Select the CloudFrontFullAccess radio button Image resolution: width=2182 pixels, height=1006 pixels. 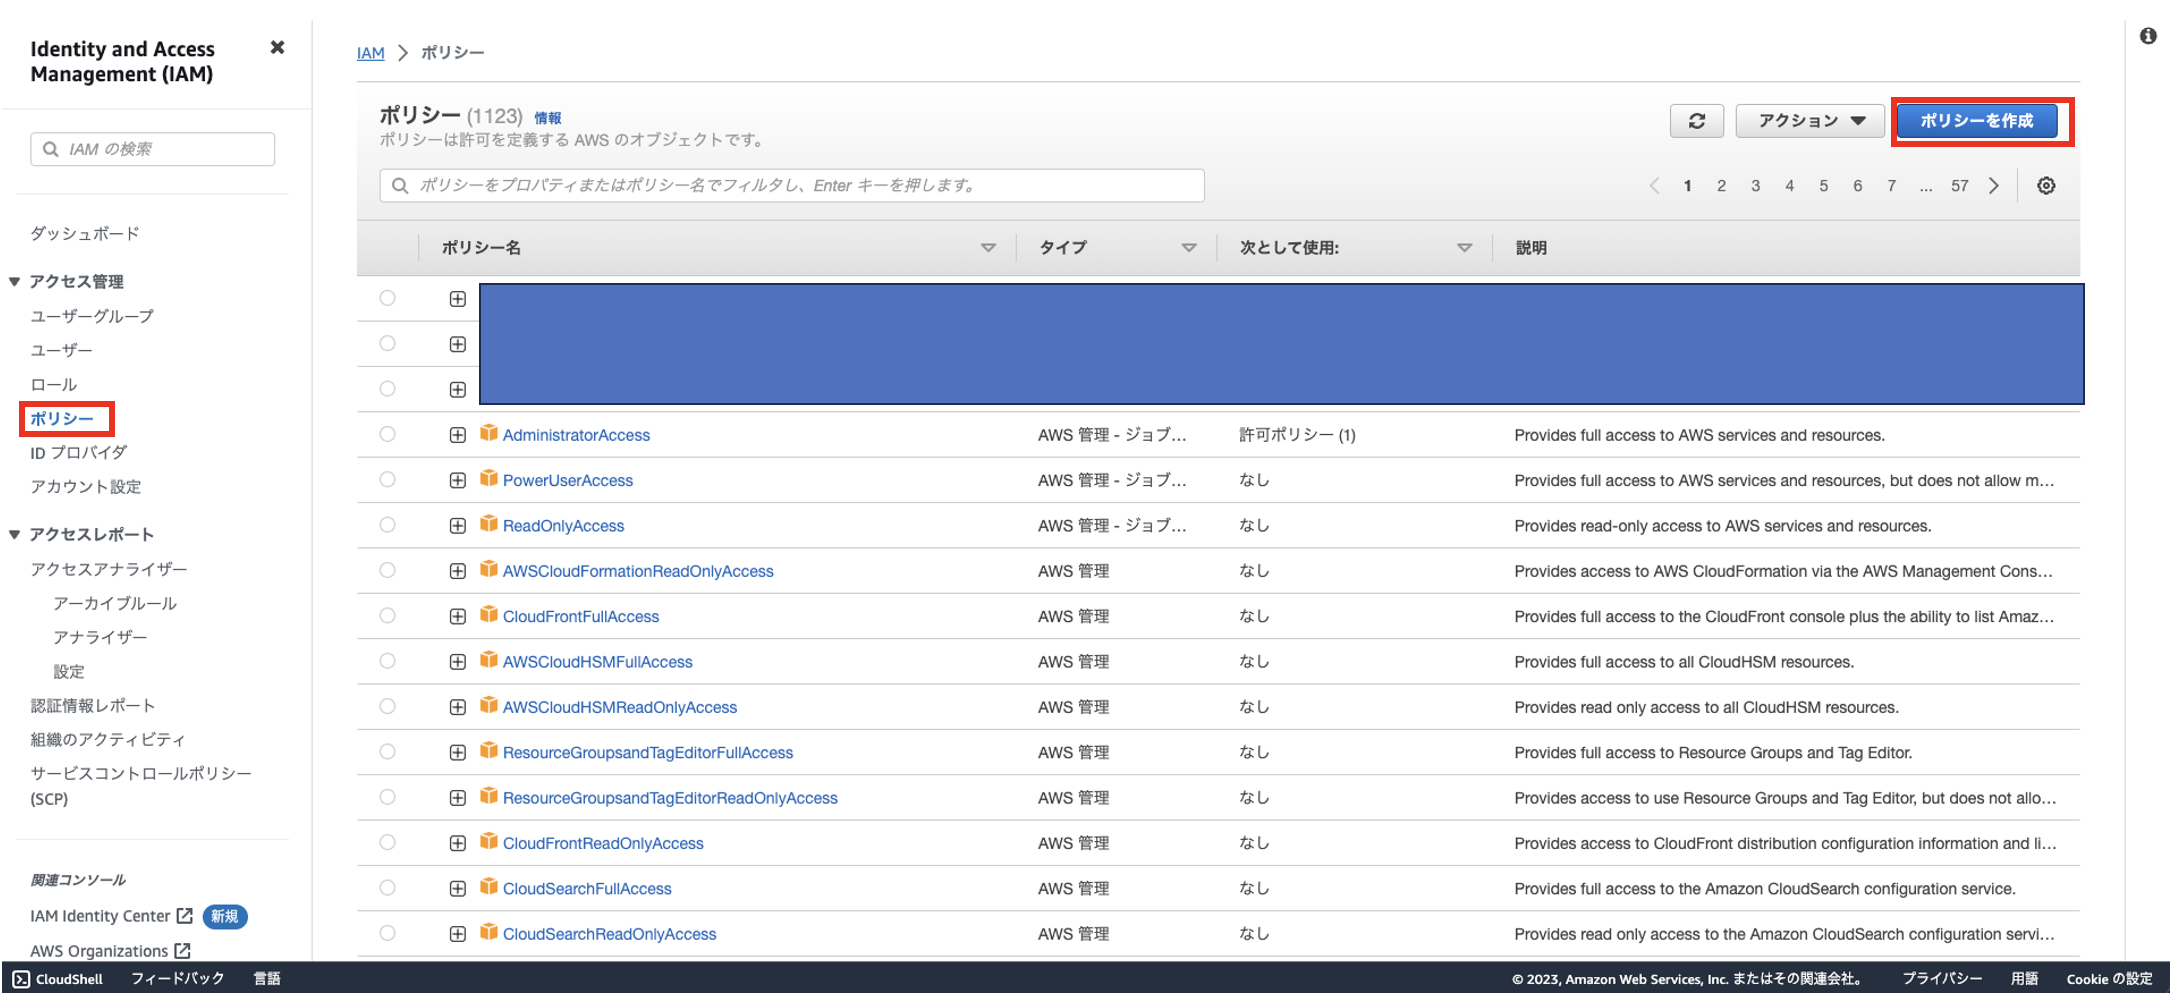[388, 616]
